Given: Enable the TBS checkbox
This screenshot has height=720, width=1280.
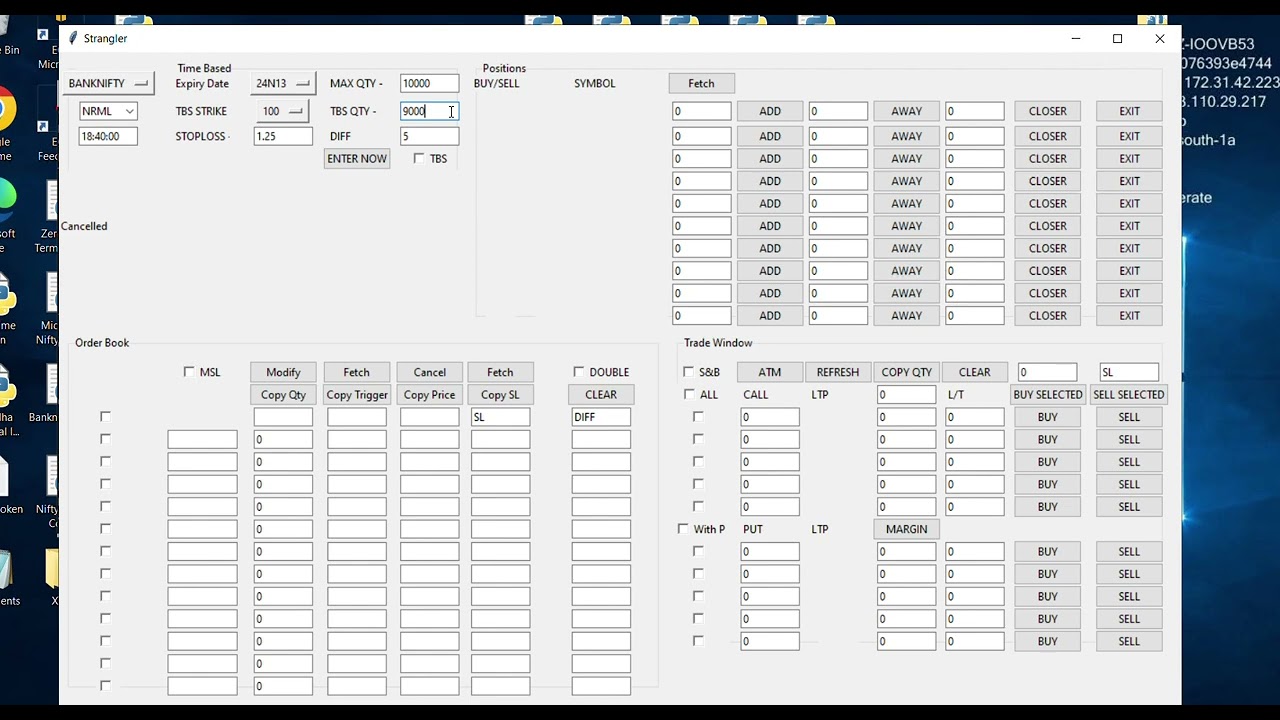Looking at the screenshot, I should (419, 158).
